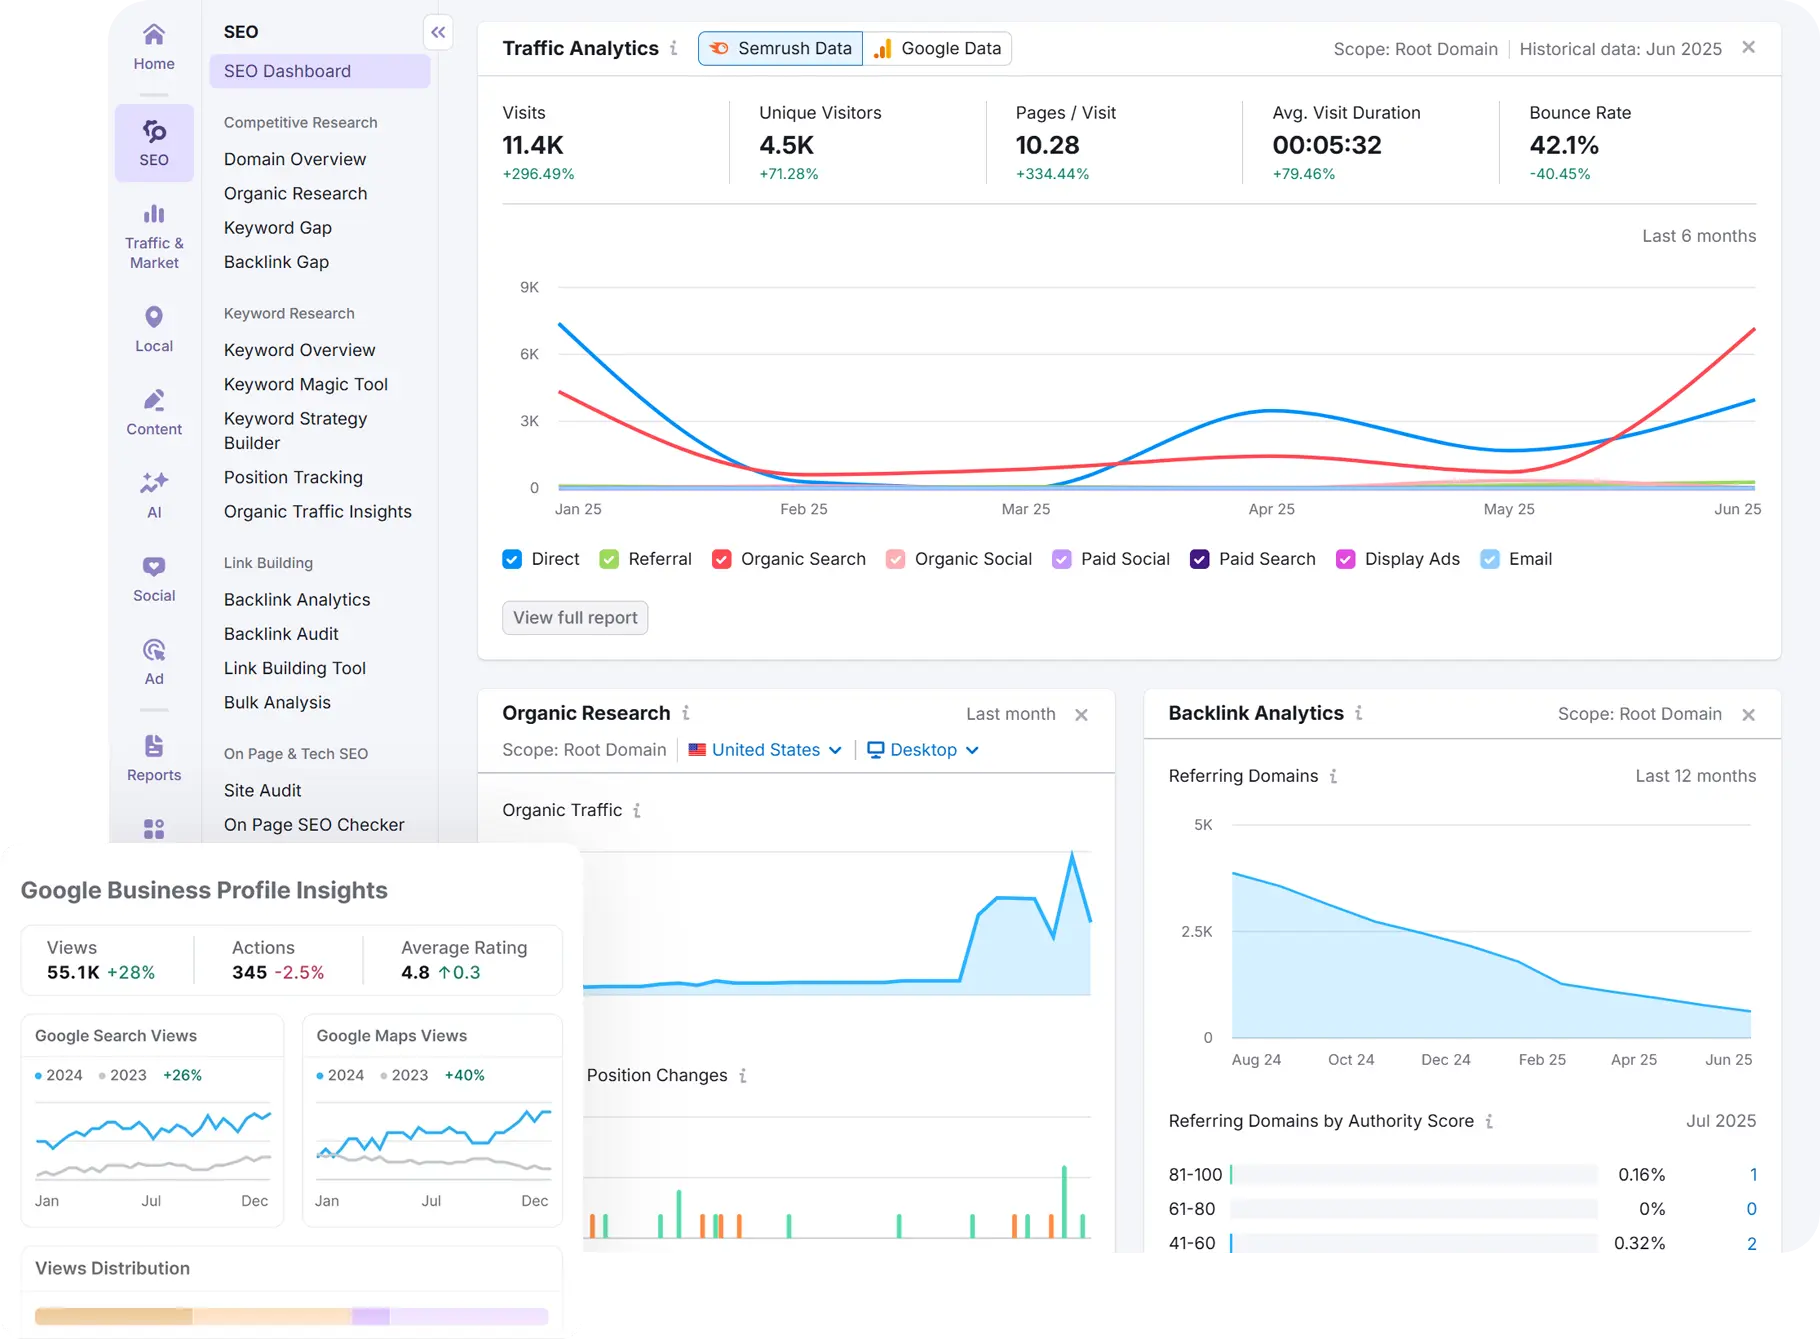The image size is (1820, 1339).
Task: Select the SEO sidebar icon
Action: pos(154,131)
